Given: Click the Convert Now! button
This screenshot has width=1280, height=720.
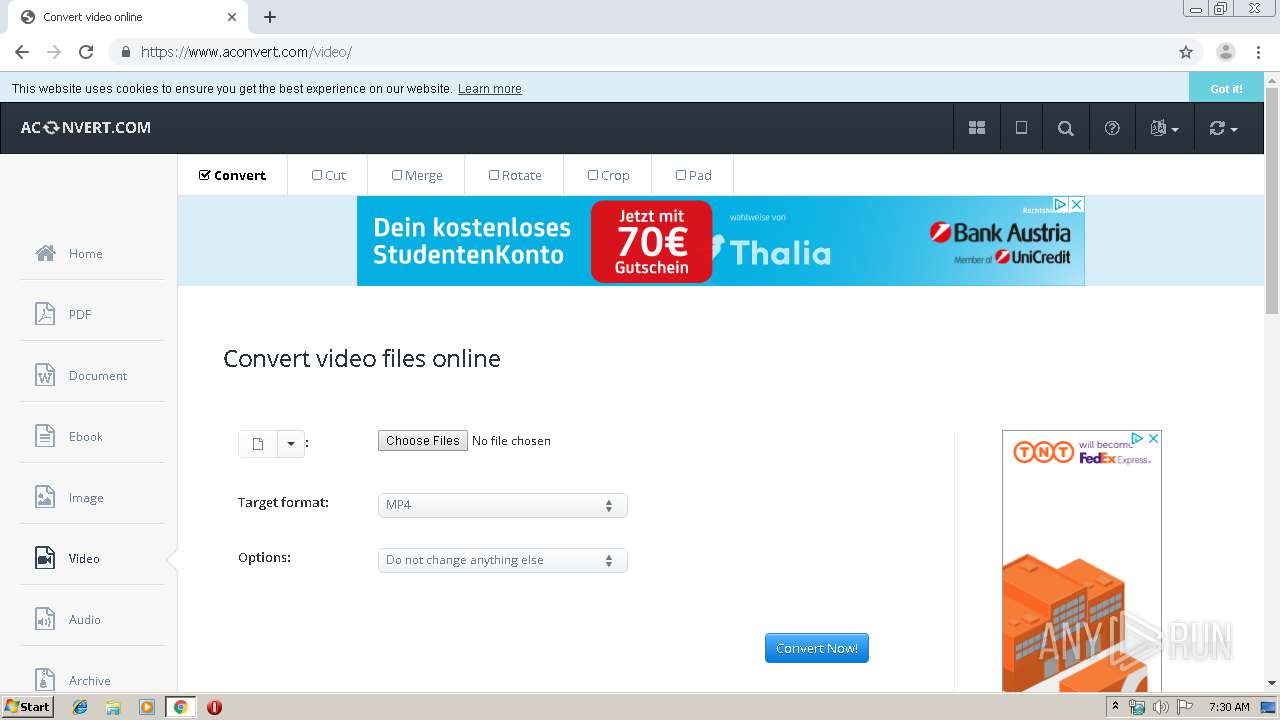Looking at the screenshot, I should point(817,648).
